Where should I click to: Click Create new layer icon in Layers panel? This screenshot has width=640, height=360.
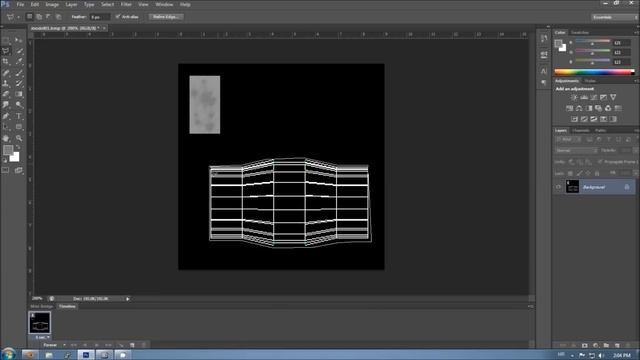coord(617,345)
